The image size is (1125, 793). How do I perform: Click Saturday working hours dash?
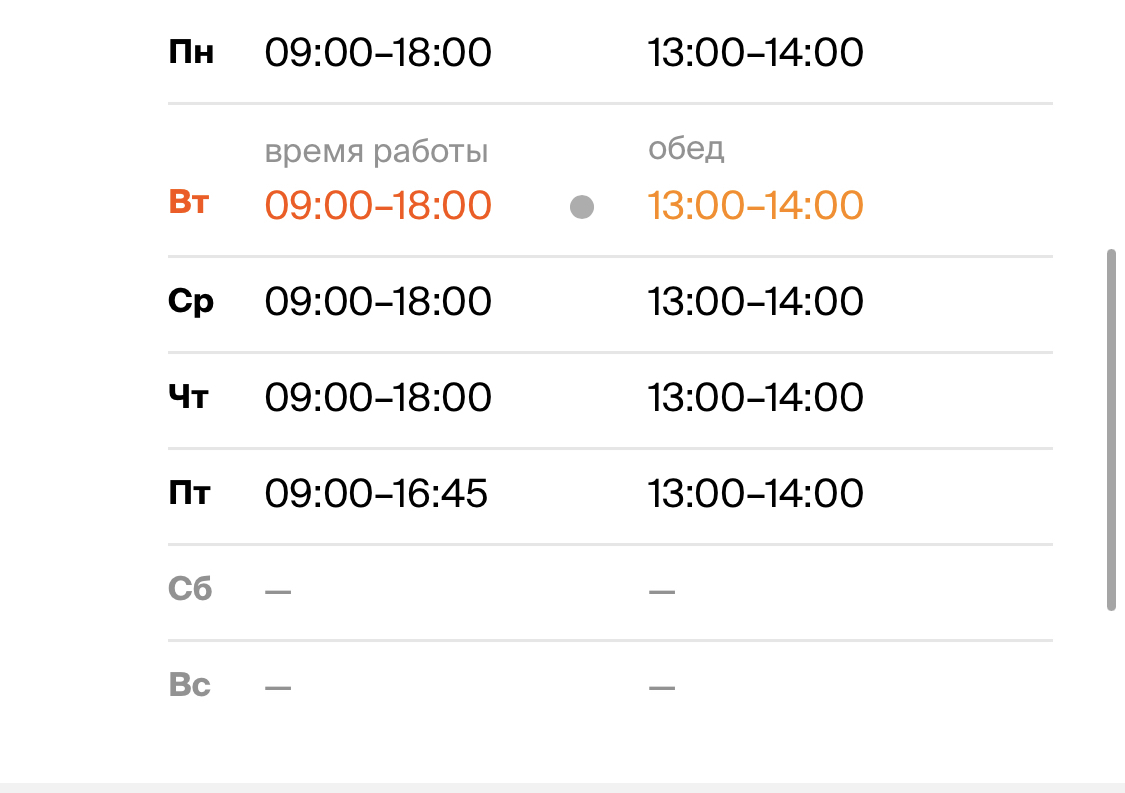(278, 592)
